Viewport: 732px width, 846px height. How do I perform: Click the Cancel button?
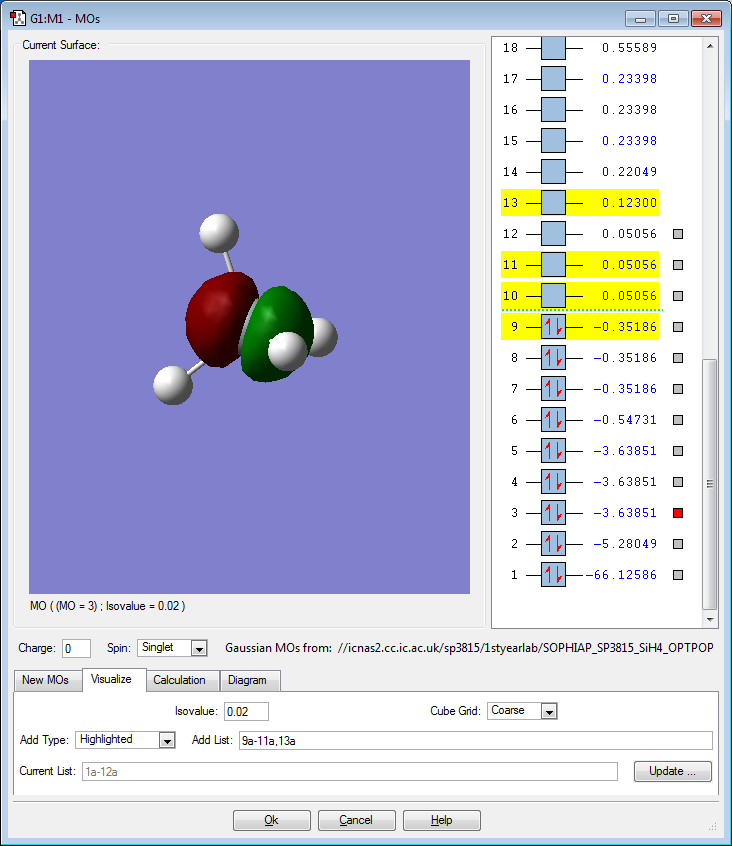pos(356,820)
